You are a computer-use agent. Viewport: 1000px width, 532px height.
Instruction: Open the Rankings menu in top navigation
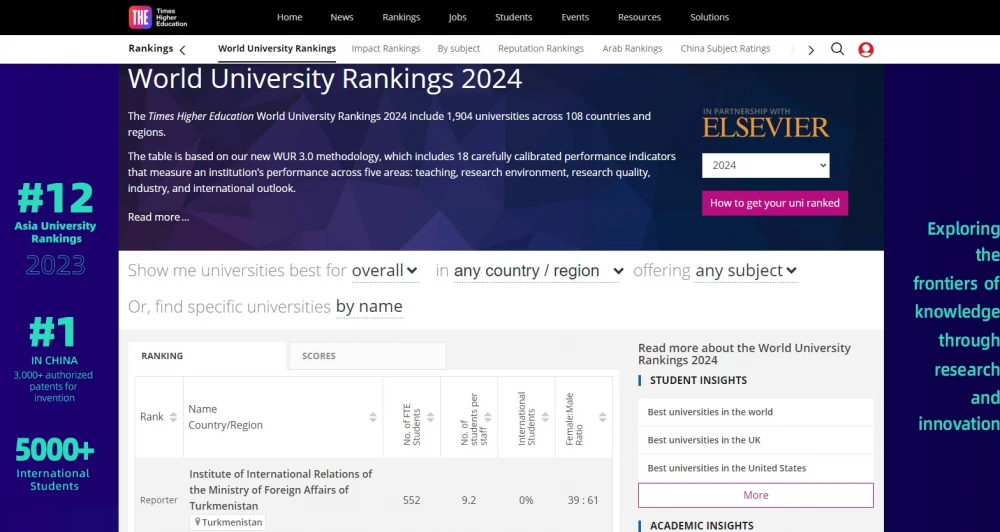[401, 17]
